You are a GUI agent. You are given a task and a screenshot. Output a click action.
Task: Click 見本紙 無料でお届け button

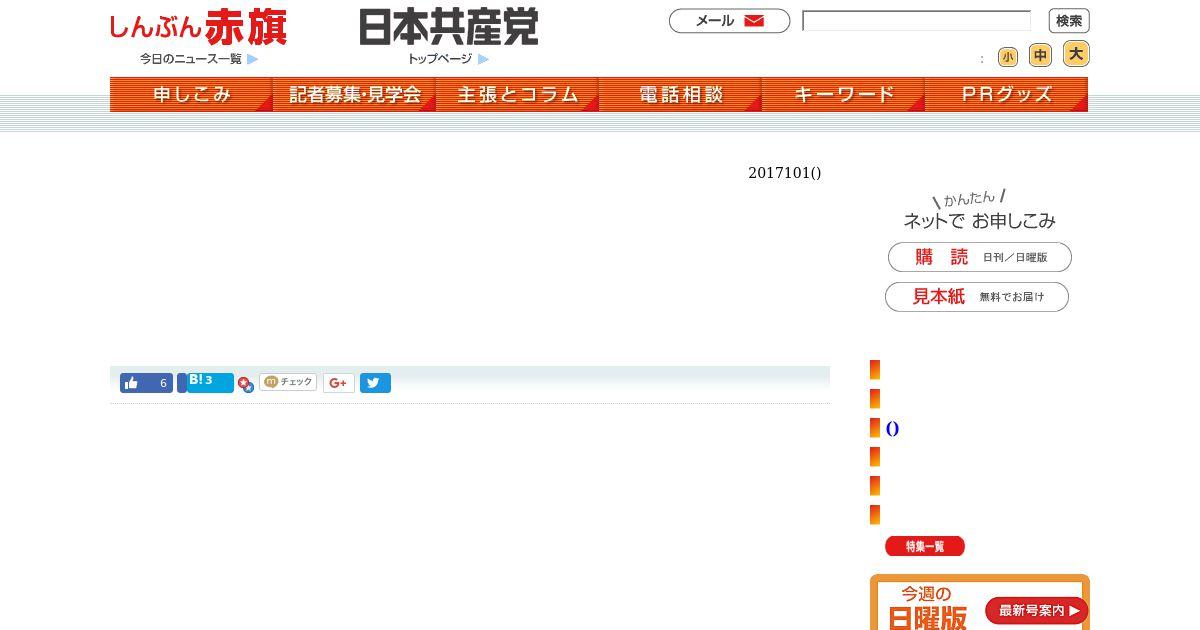tap(977, 297)
